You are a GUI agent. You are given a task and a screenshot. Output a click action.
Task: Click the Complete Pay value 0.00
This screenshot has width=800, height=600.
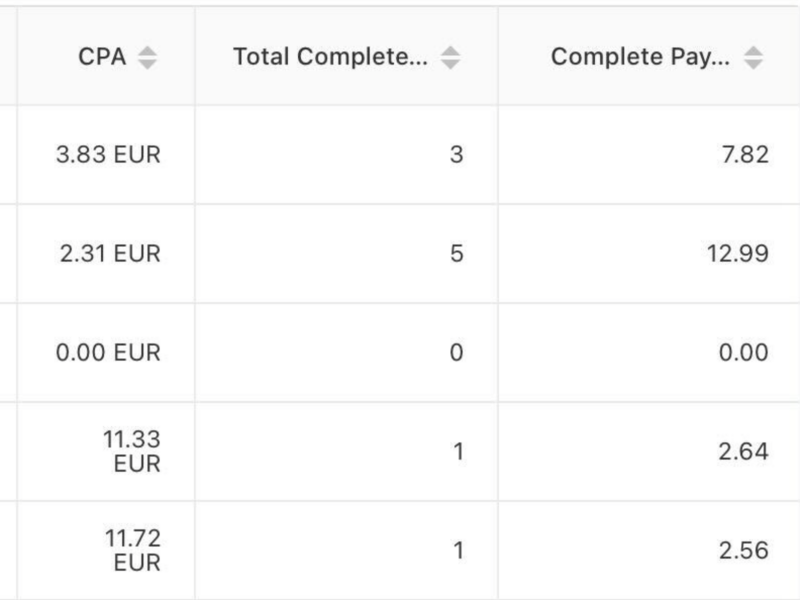(743, 353)
